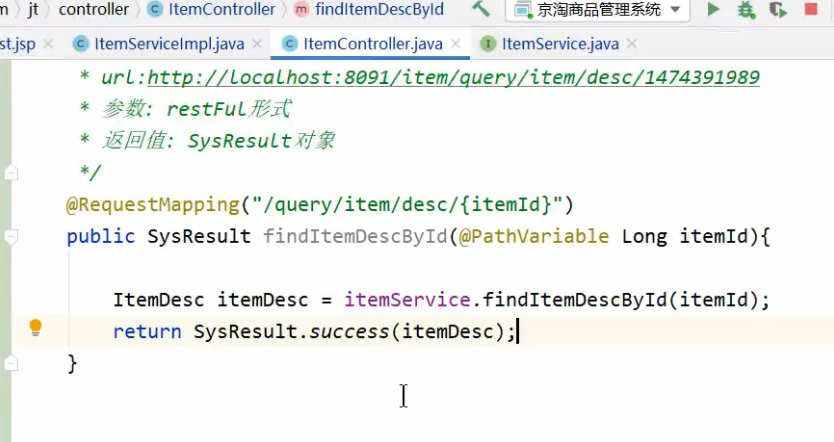Click the Build project hammer icon
This screenshot has height=442, width=834.
(481, 9)
